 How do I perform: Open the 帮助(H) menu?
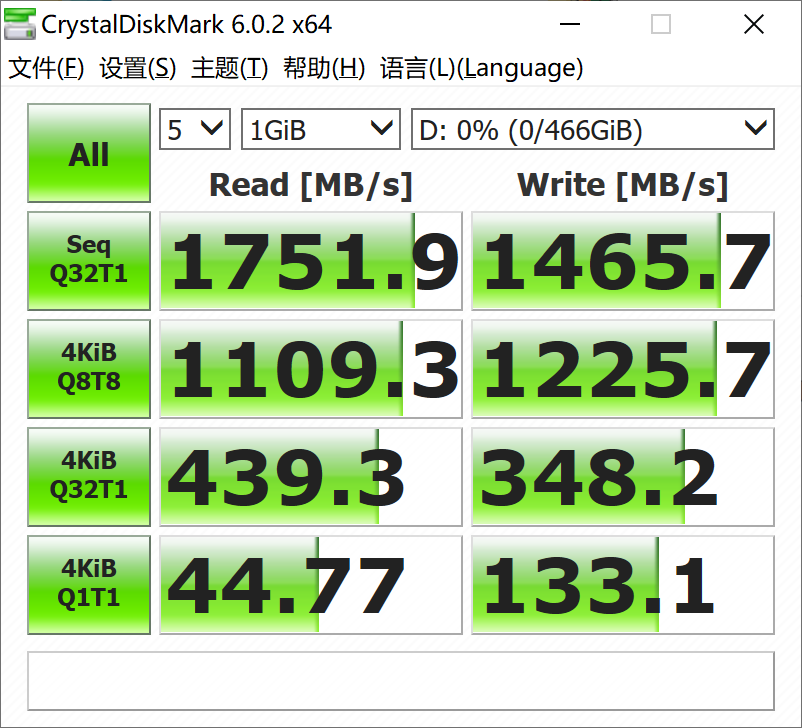click(324, 68)
